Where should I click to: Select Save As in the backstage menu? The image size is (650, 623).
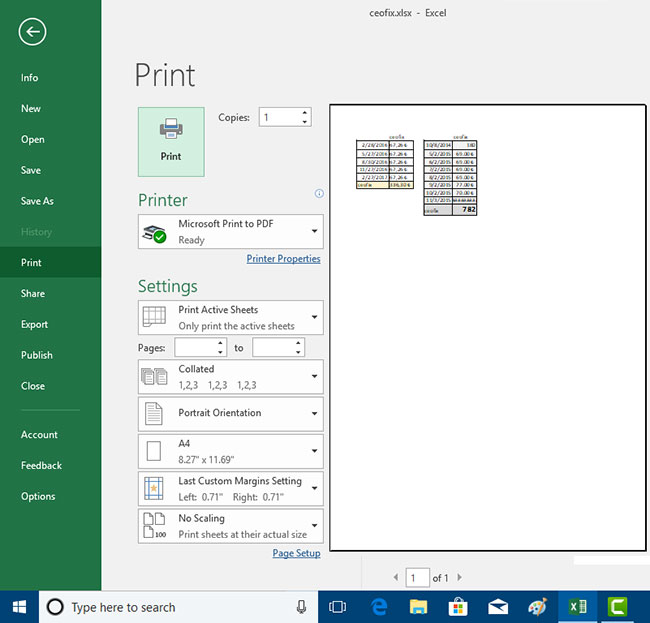(37, 201)
